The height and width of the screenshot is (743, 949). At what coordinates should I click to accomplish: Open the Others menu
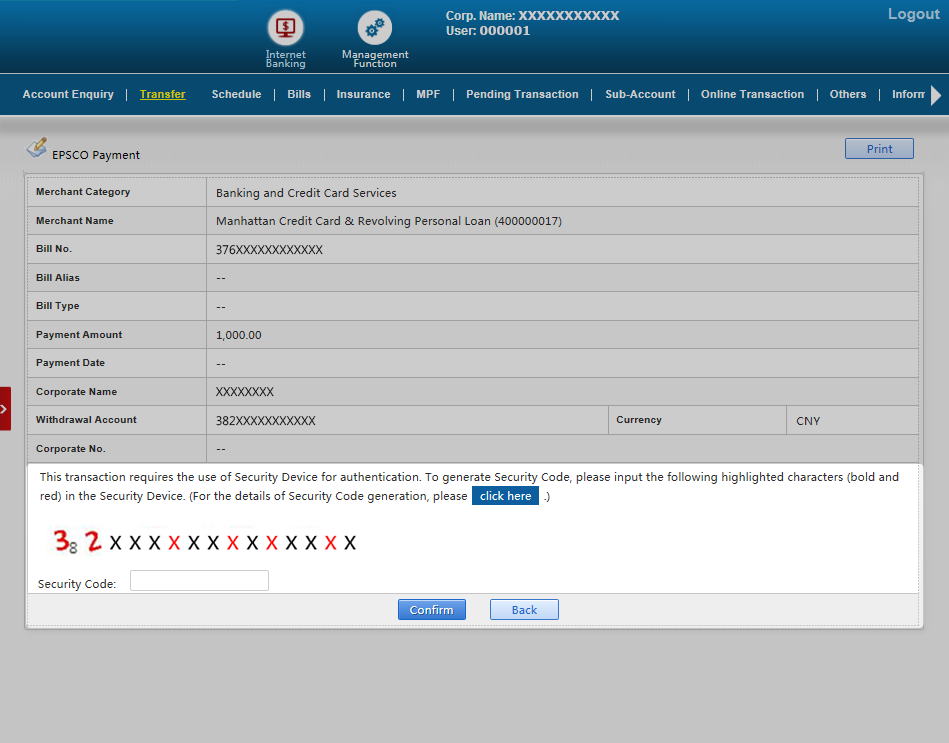[848, 94]
